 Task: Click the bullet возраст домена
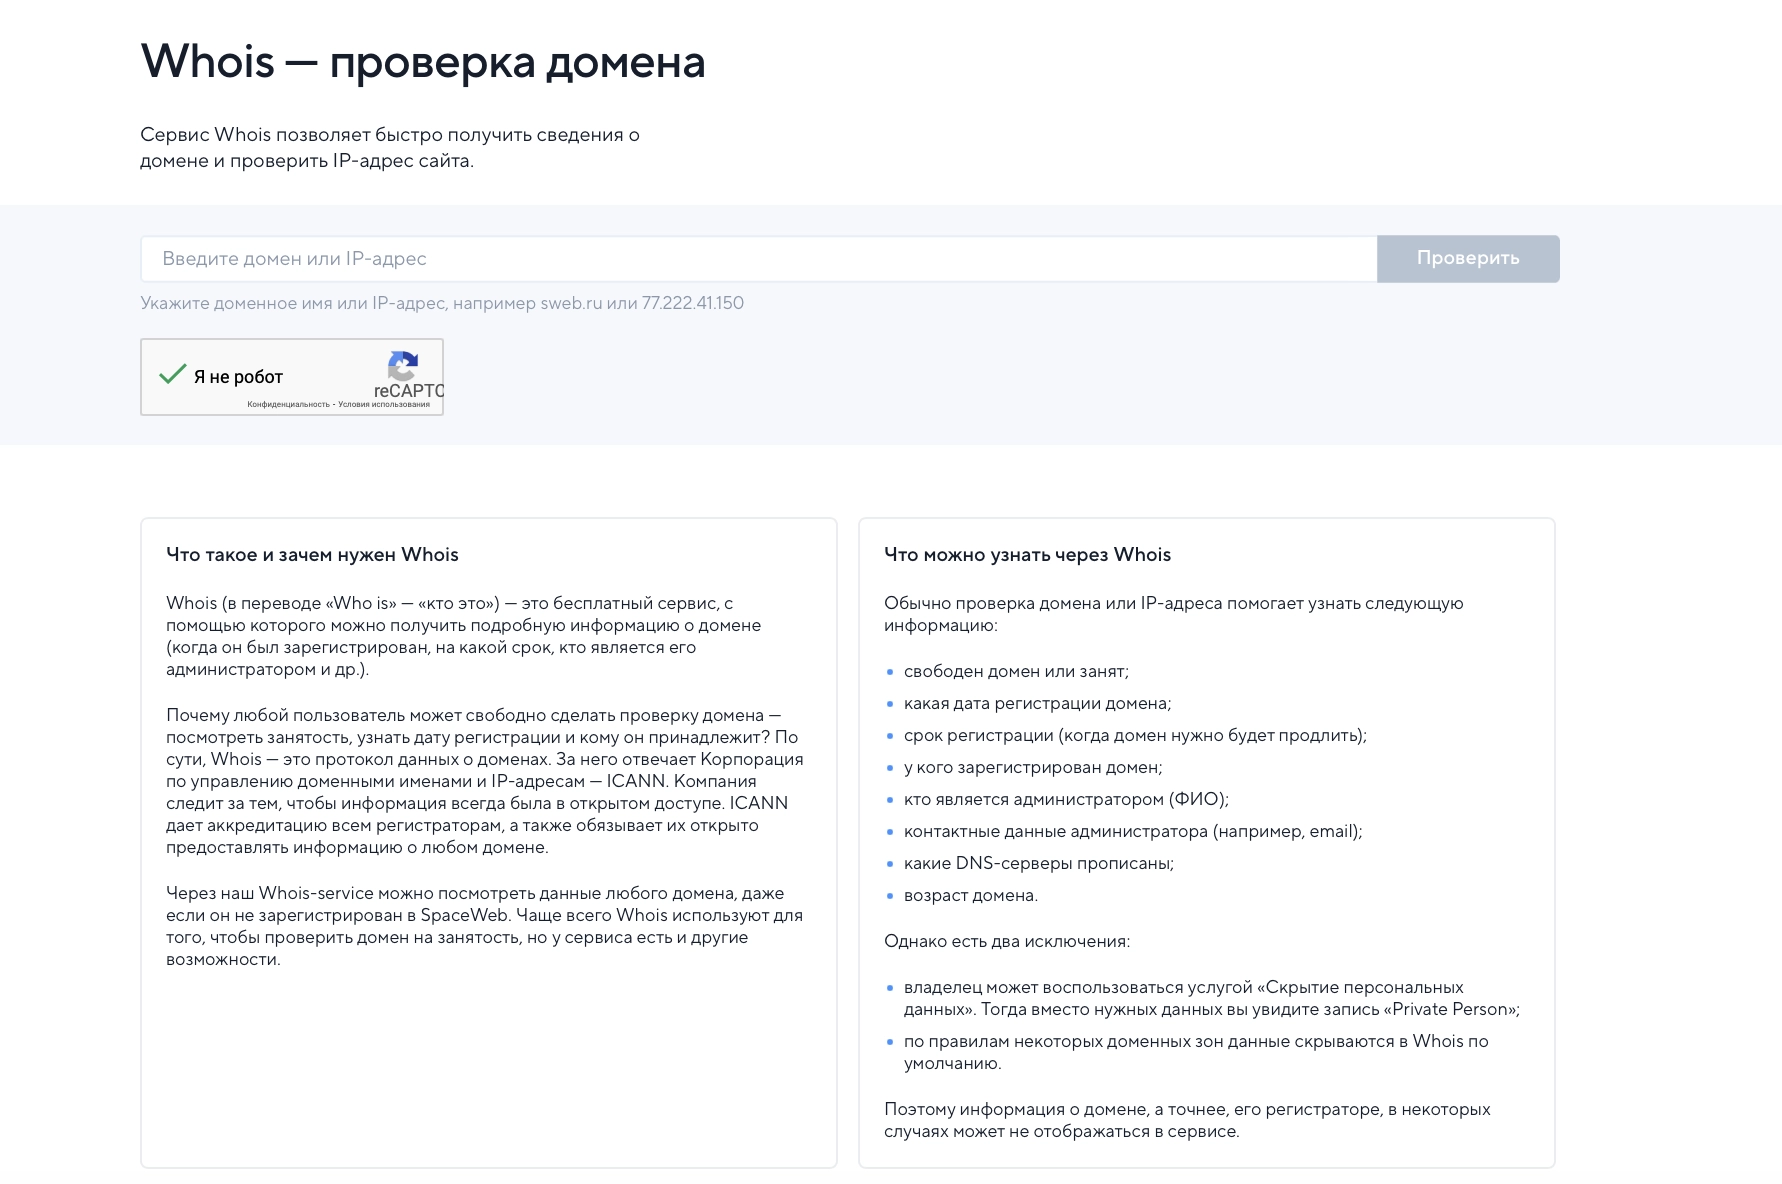point(971,895)
